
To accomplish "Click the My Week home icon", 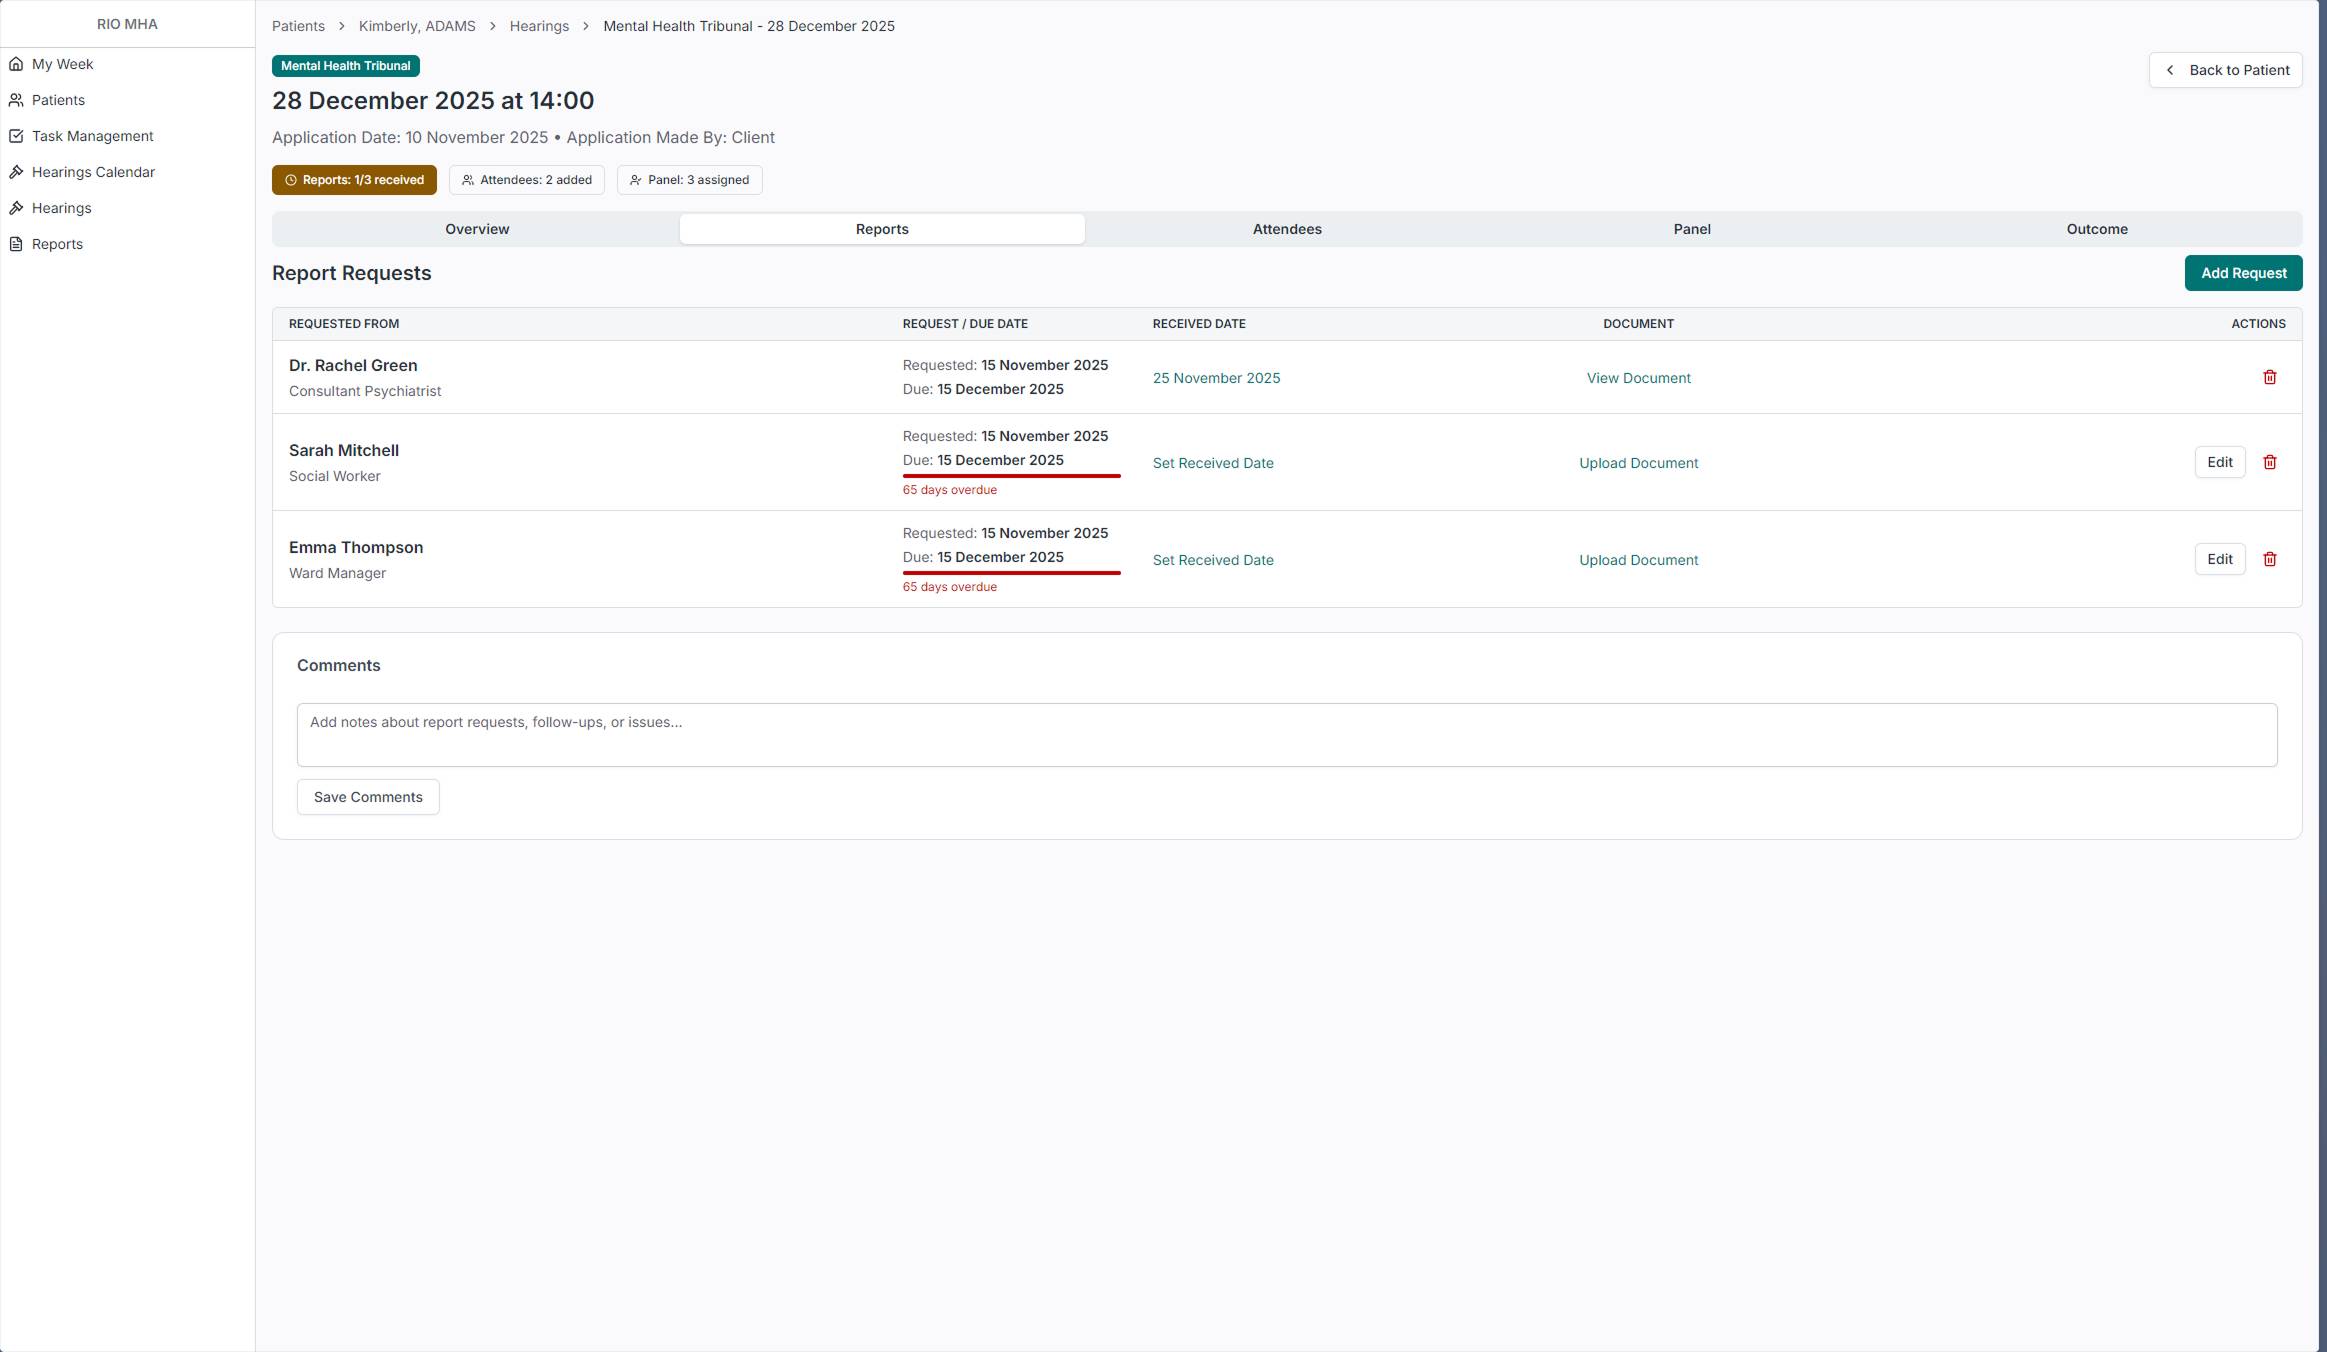I will 16,64.
